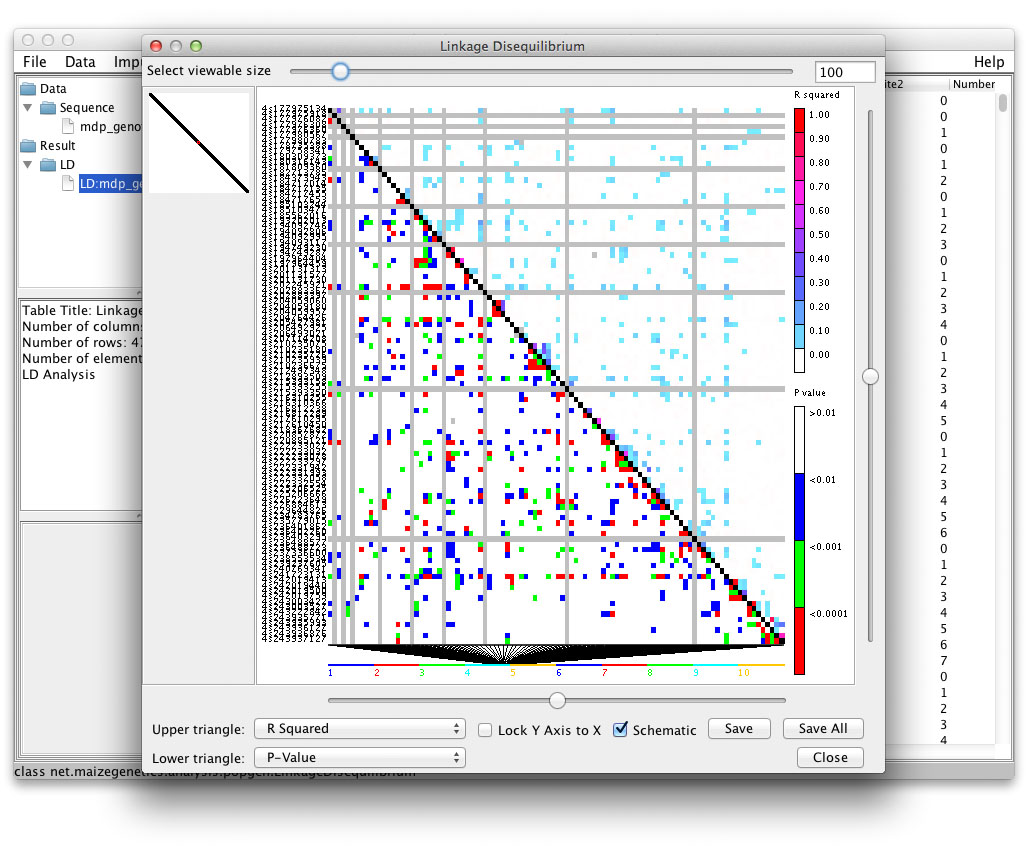Click the red R squared 1.00 legend swatch
This screenshot has width=1028, height=852.
(800, 121)
